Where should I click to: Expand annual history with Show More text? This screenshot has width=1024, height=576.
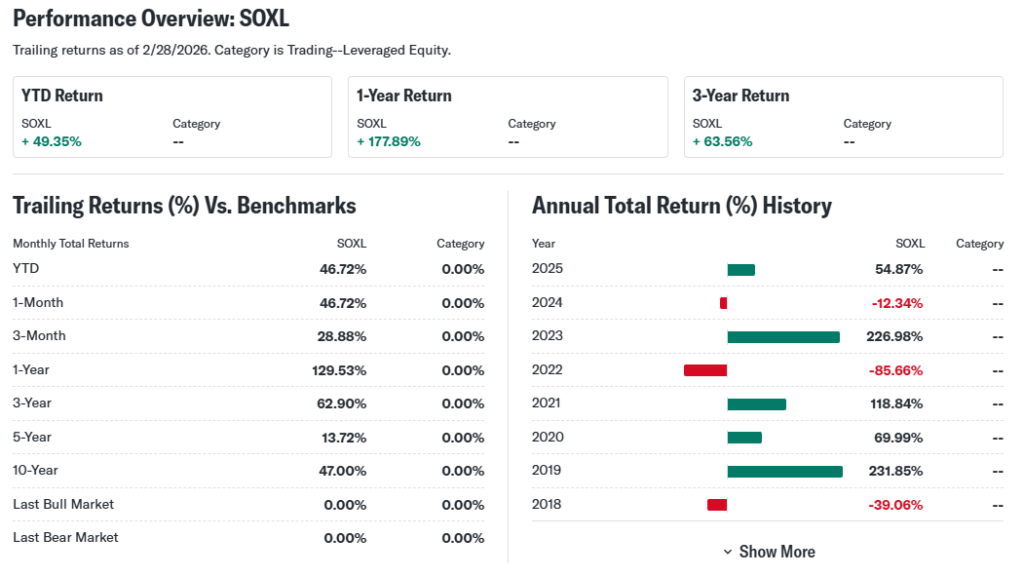click(x=777, y=552)
